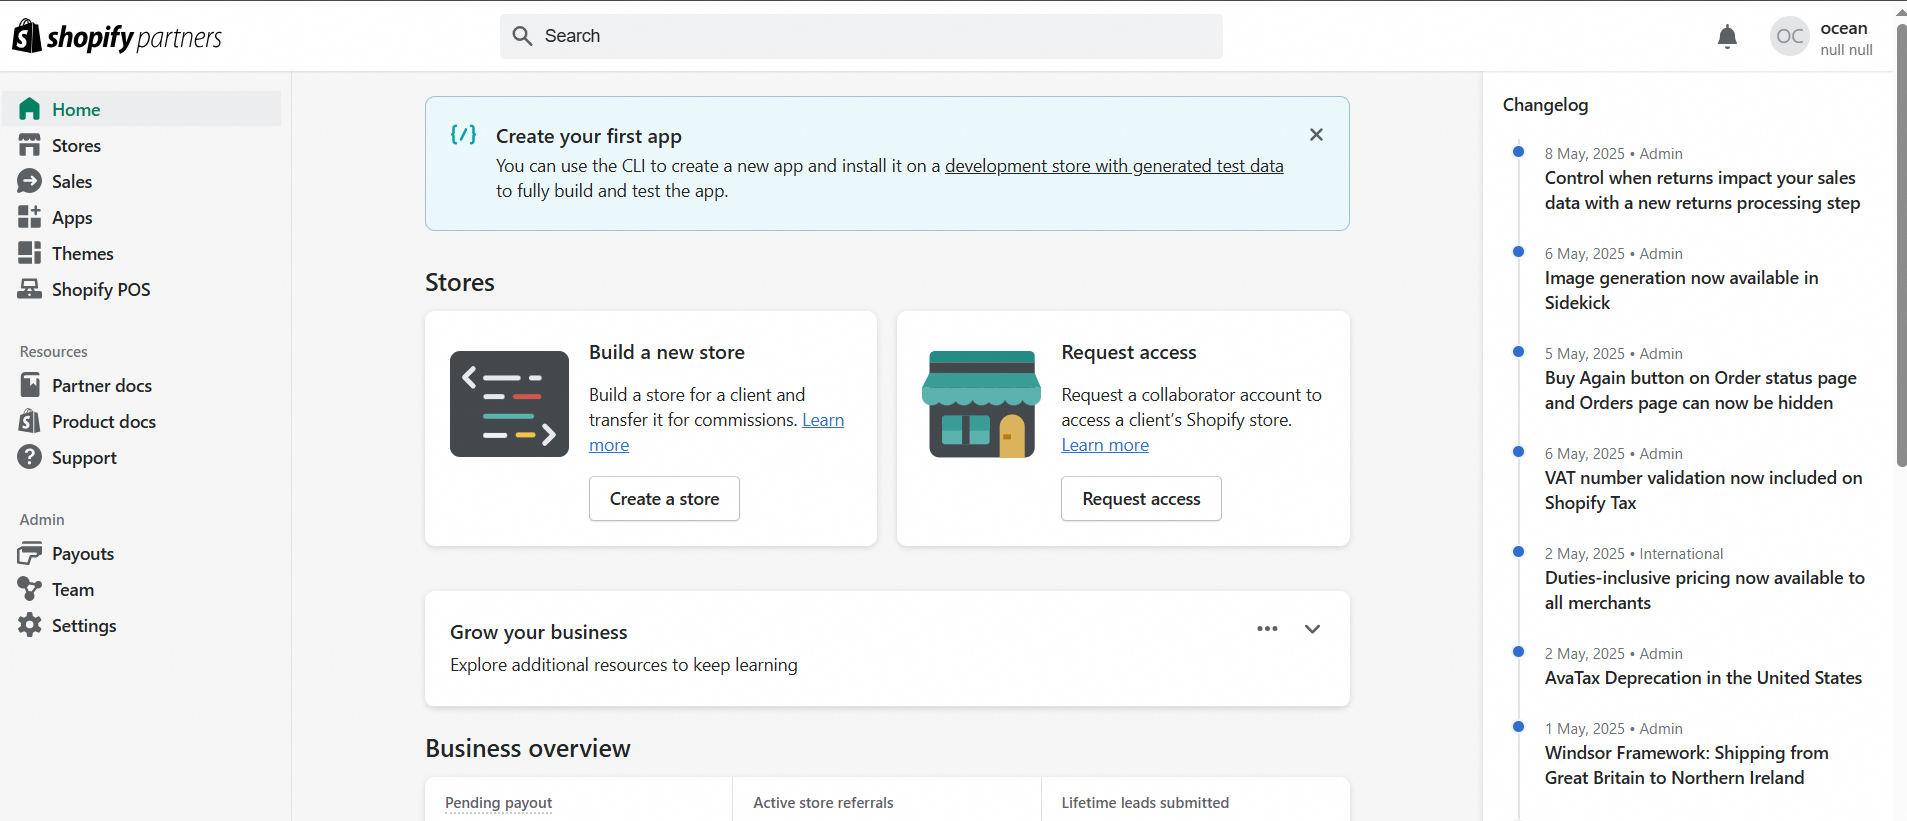The height and width of the screenshot is (821, 1907).
Task: Click the Build a new store illustration
Action: [x=509, y=404]
